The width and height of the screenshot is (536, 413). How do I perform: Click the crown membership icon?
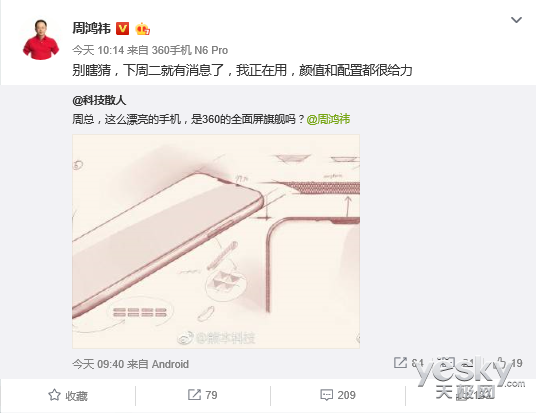click(143, 29)
